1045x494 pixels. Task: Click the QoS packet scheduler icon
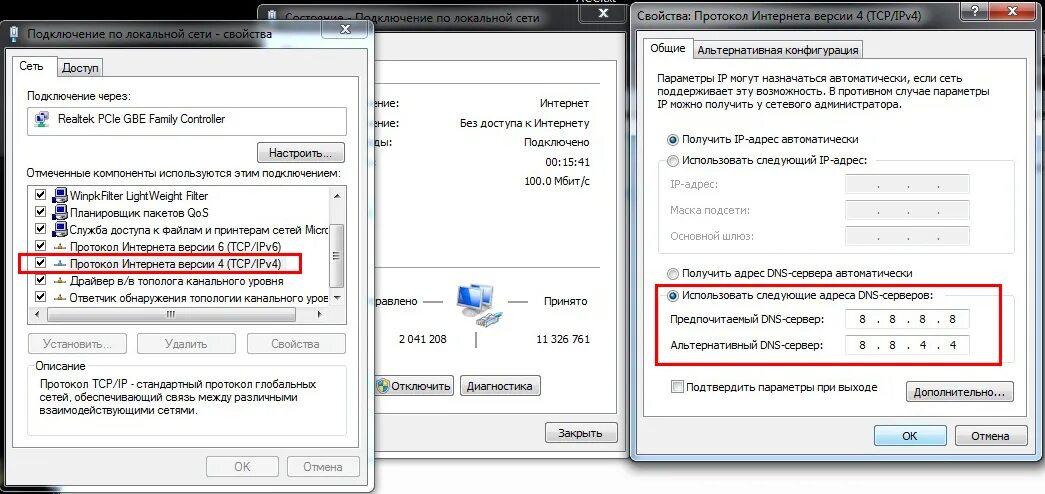pos(61,213)
